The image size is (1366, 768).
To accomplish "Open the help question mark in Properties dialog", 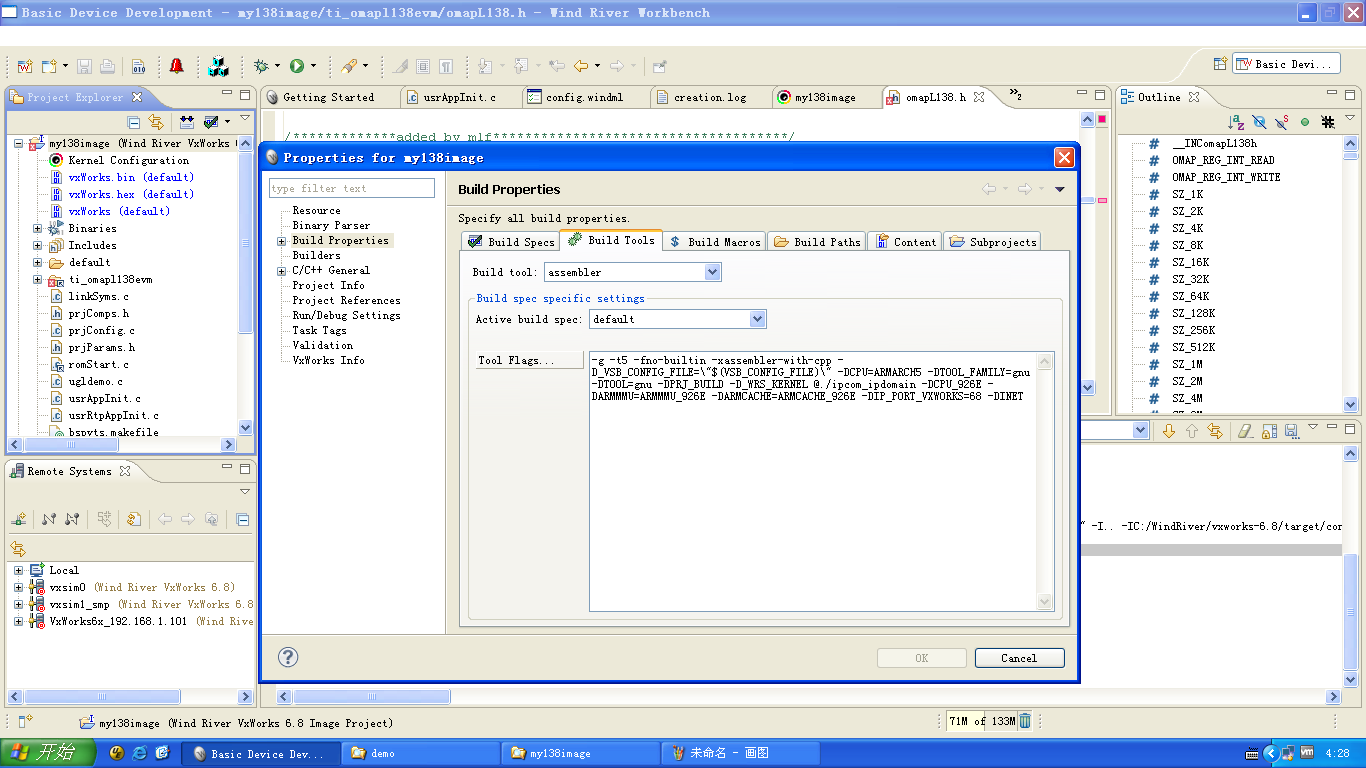I will tap(288, 657).
